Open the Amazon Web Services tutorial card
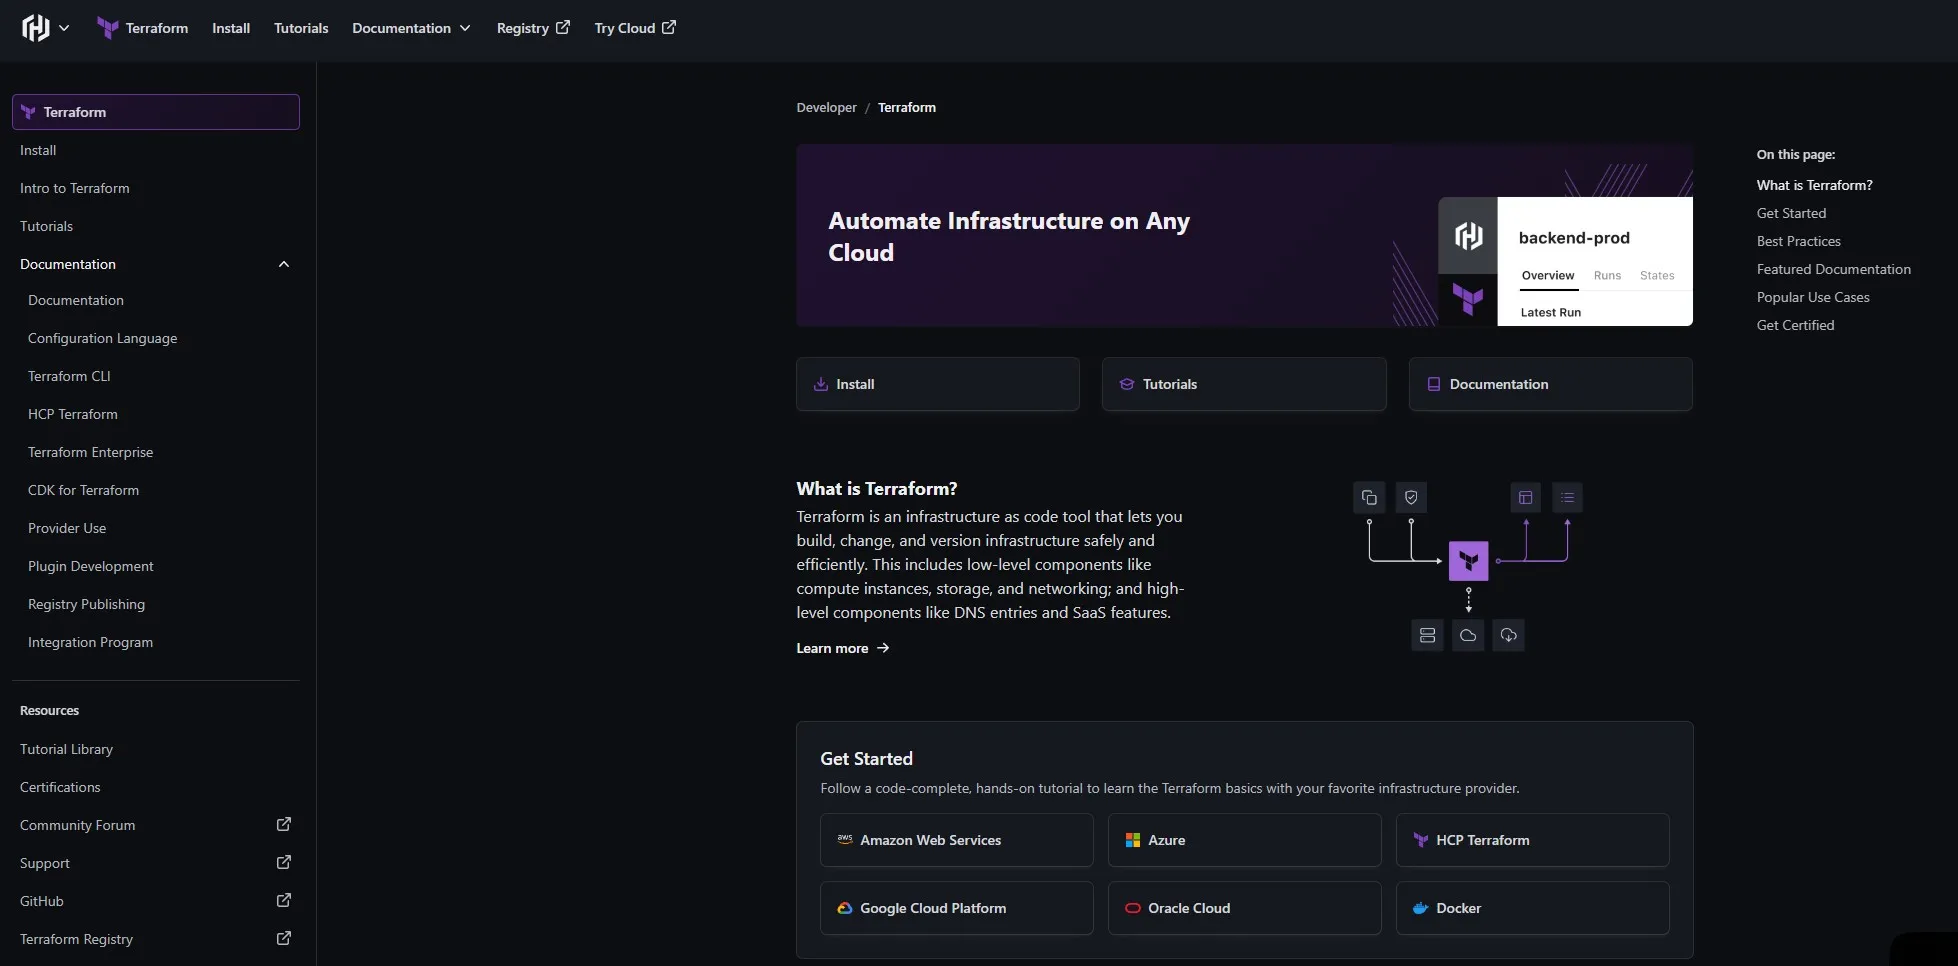Viewport: 1958px width, 966px height. tap(957, 840)
